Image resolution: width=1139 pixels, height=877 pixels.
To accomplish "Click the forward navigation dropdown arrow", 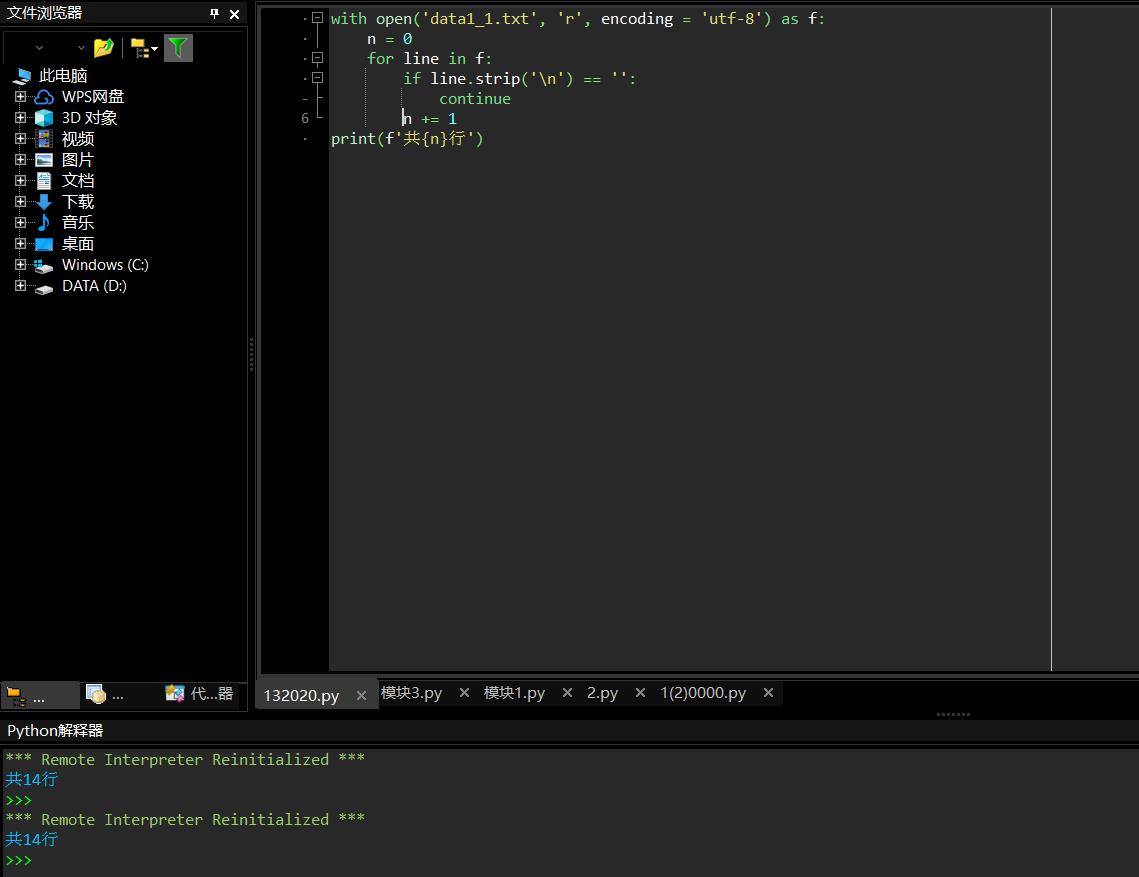I will 81,48.
